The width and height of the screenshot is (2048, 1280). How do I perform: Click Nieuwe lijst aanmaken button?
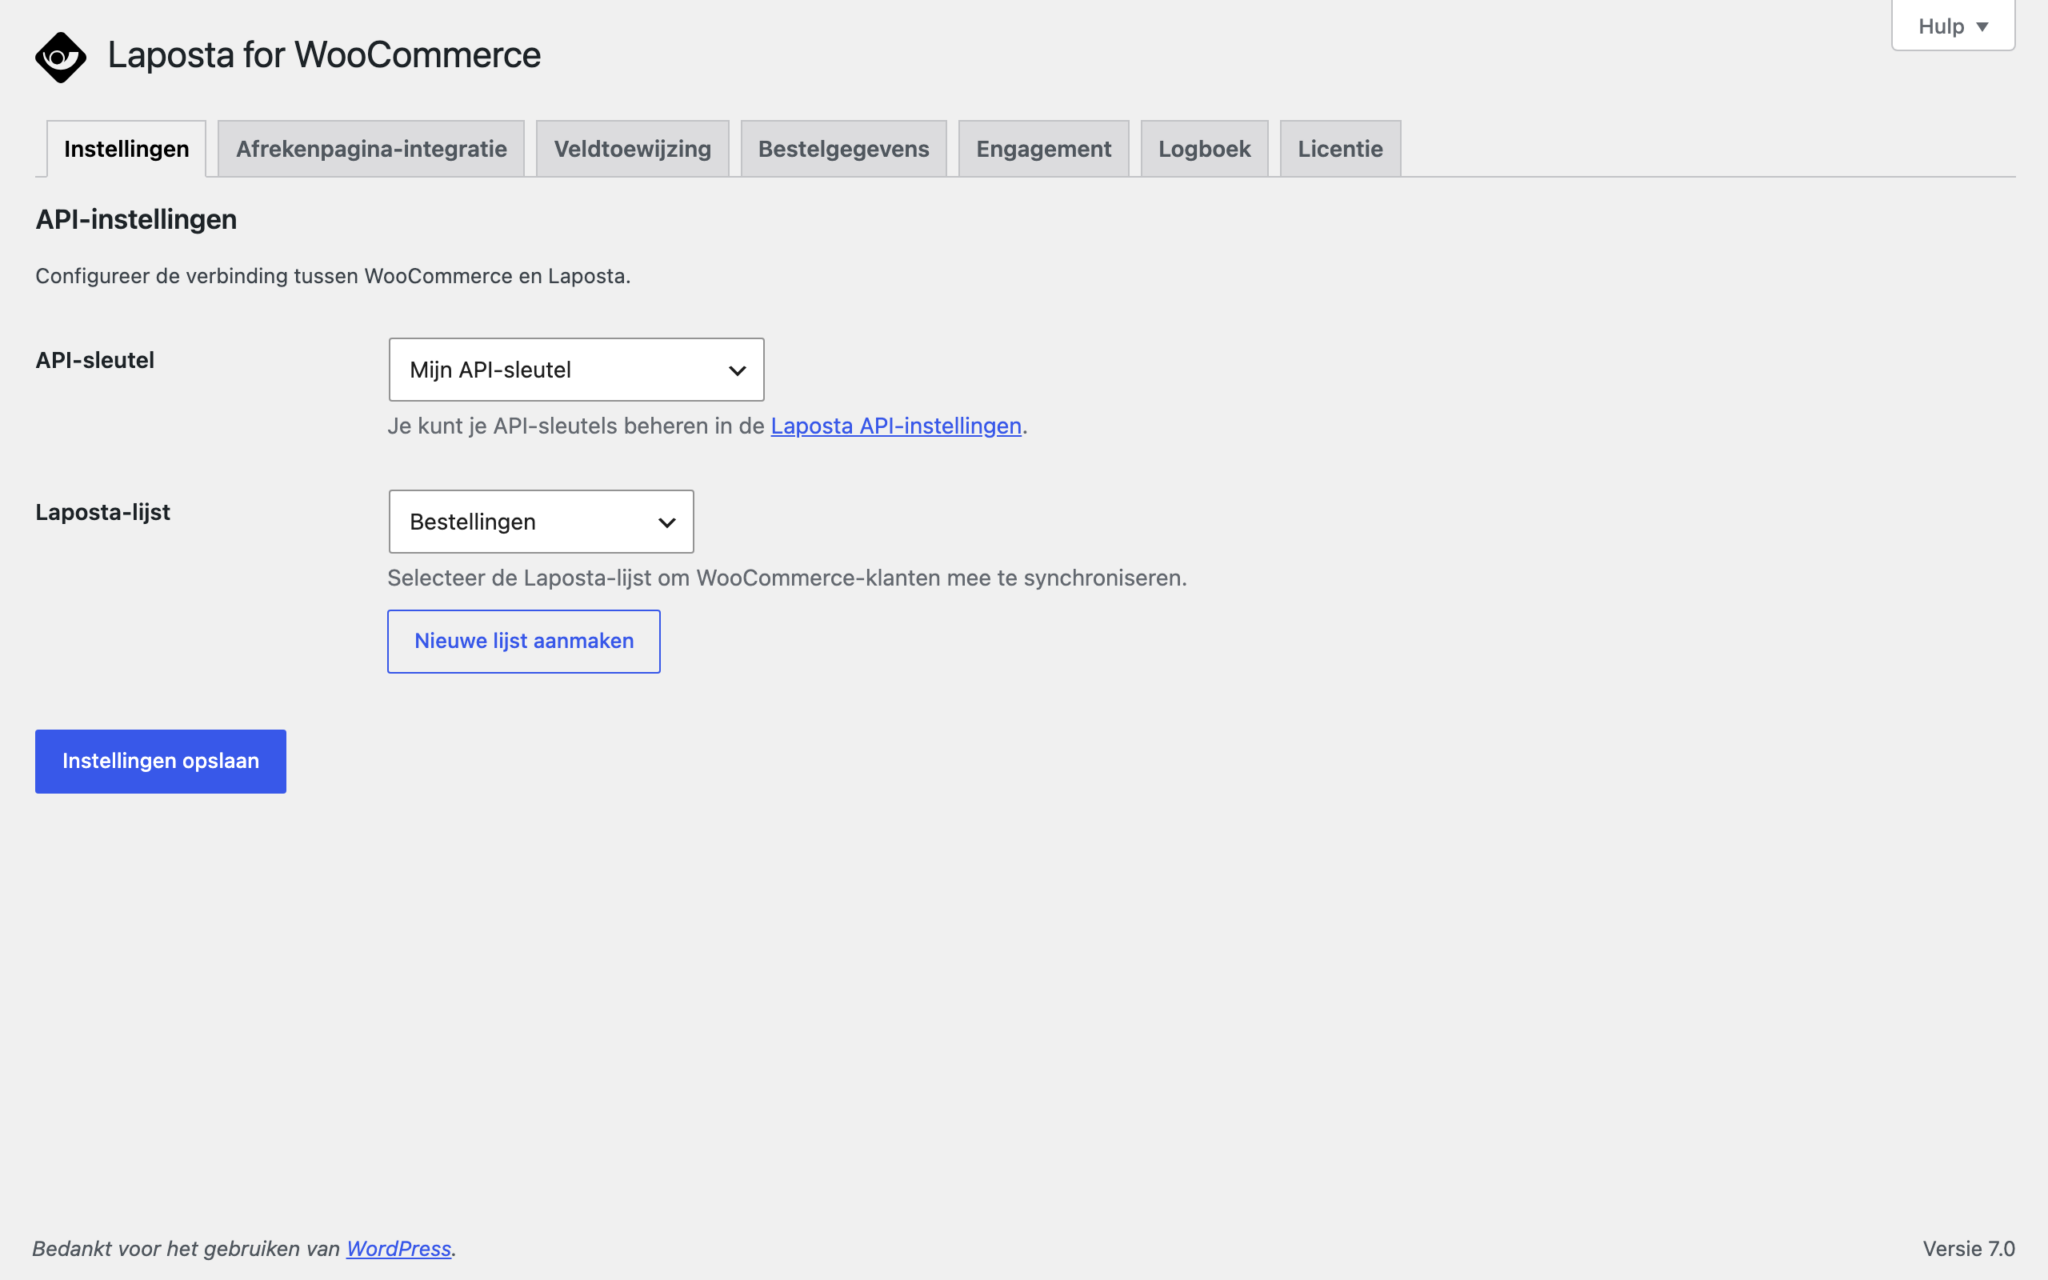click(x=524, y=641)
